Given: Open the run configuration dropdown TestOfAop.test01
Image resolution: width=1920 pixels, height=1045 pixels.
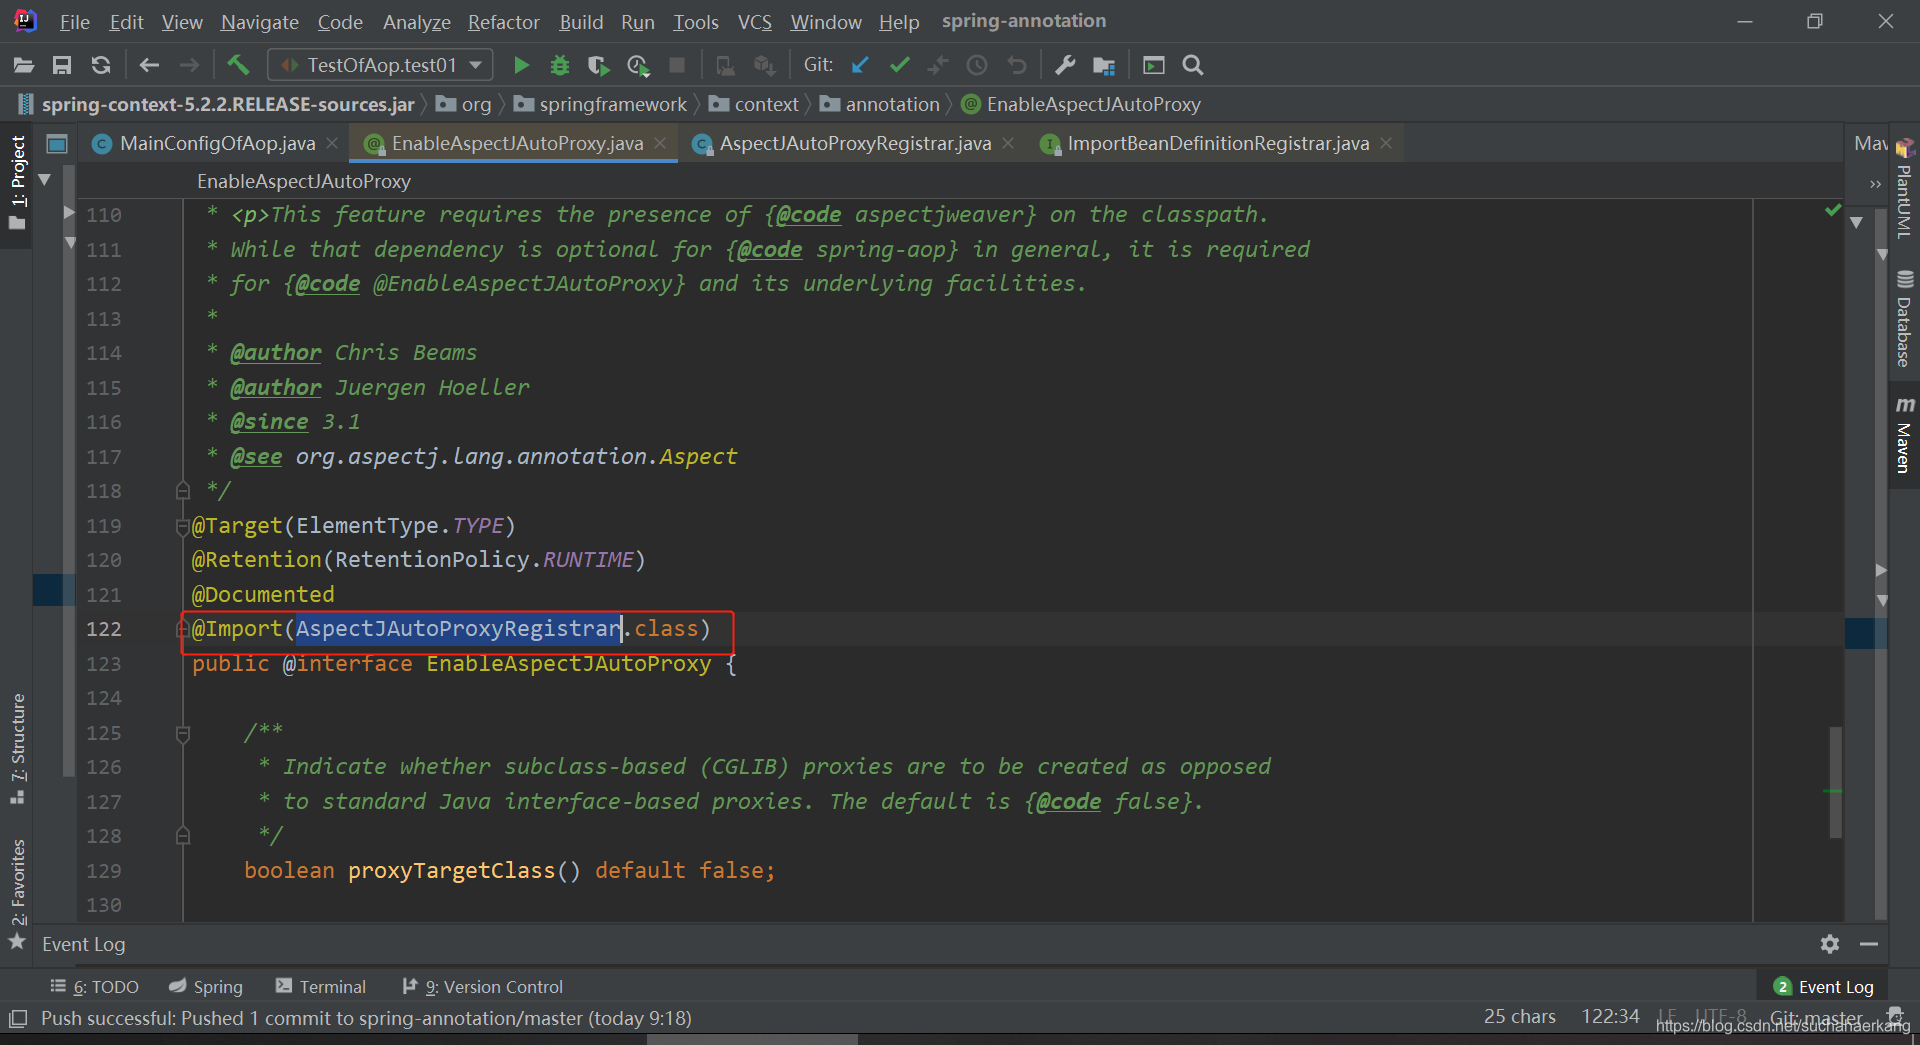Looking at the screenshot, I should tap(381, 65).
